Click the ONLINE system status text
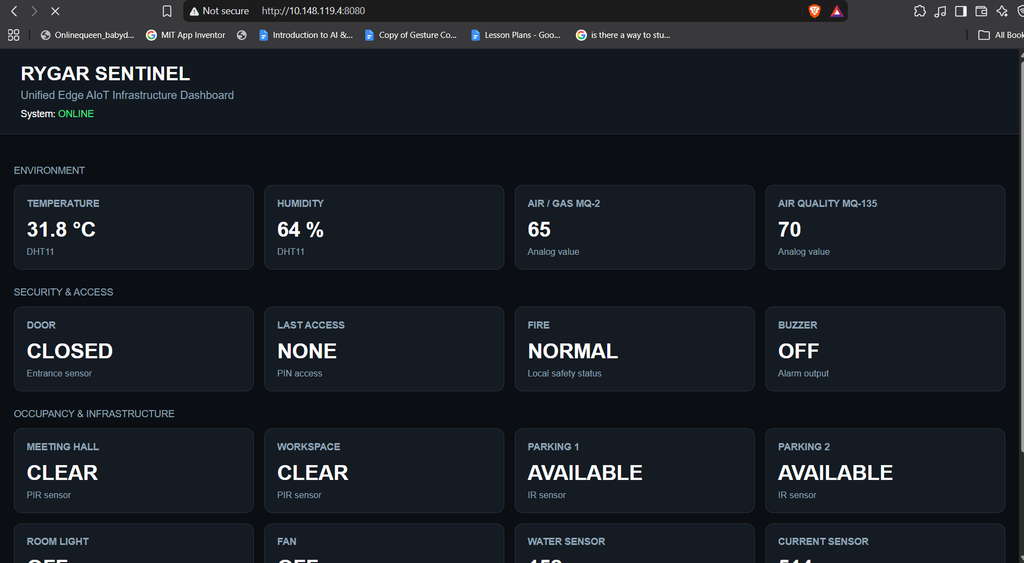1024x563 pixels. [x=76, y=114]
